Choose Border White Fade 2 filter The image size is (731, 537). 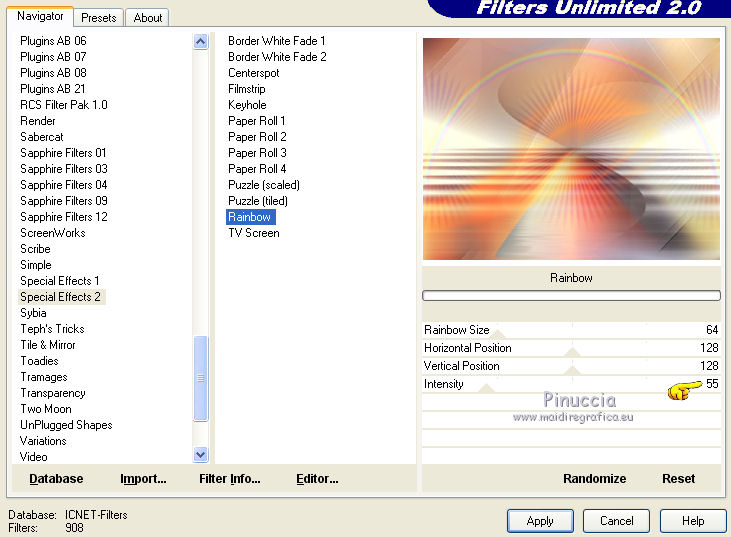point(277,57)
